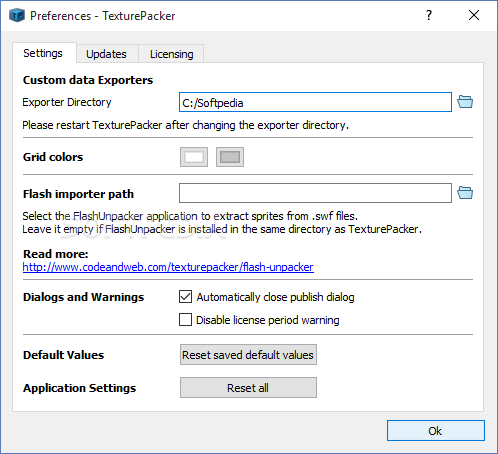This screenshot has width=498, height=454.
Task: Toggle Automatically close publish dialog checkbox
Action: point(185,297)
